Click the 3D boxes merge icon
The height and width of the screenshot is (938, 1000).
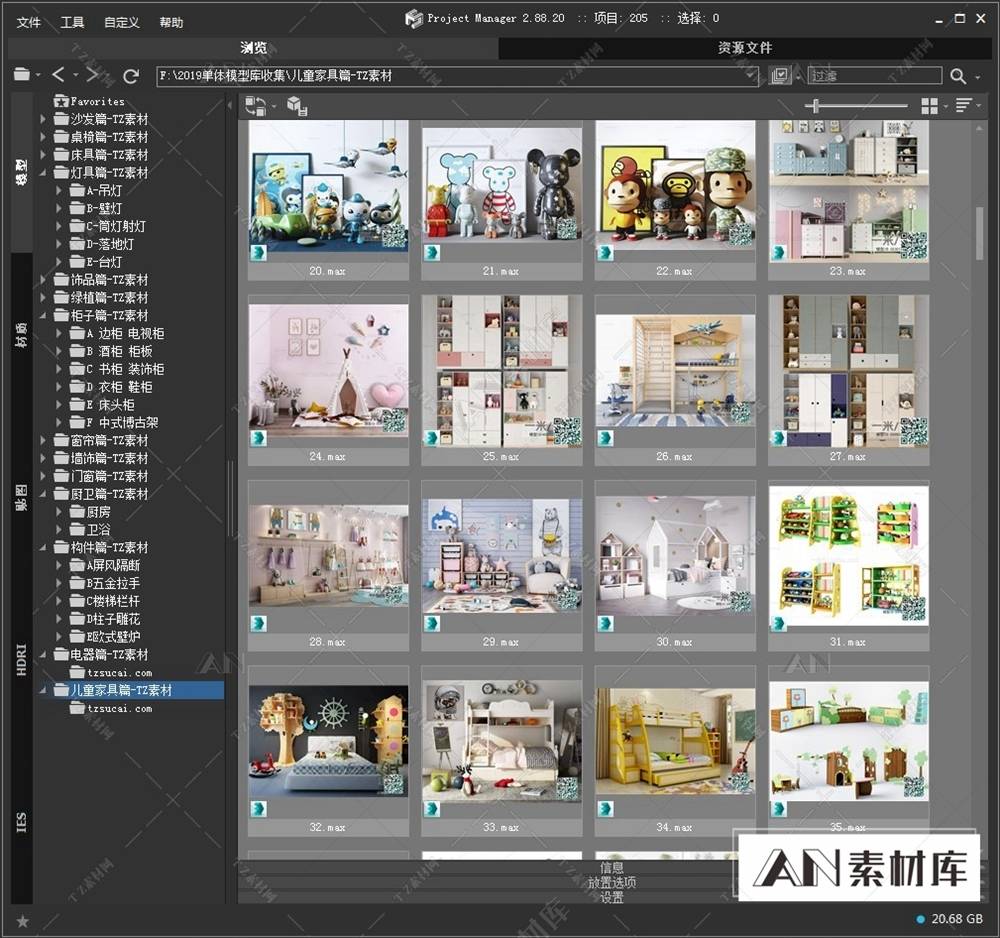pyautogui.click(x=297, y=106)
